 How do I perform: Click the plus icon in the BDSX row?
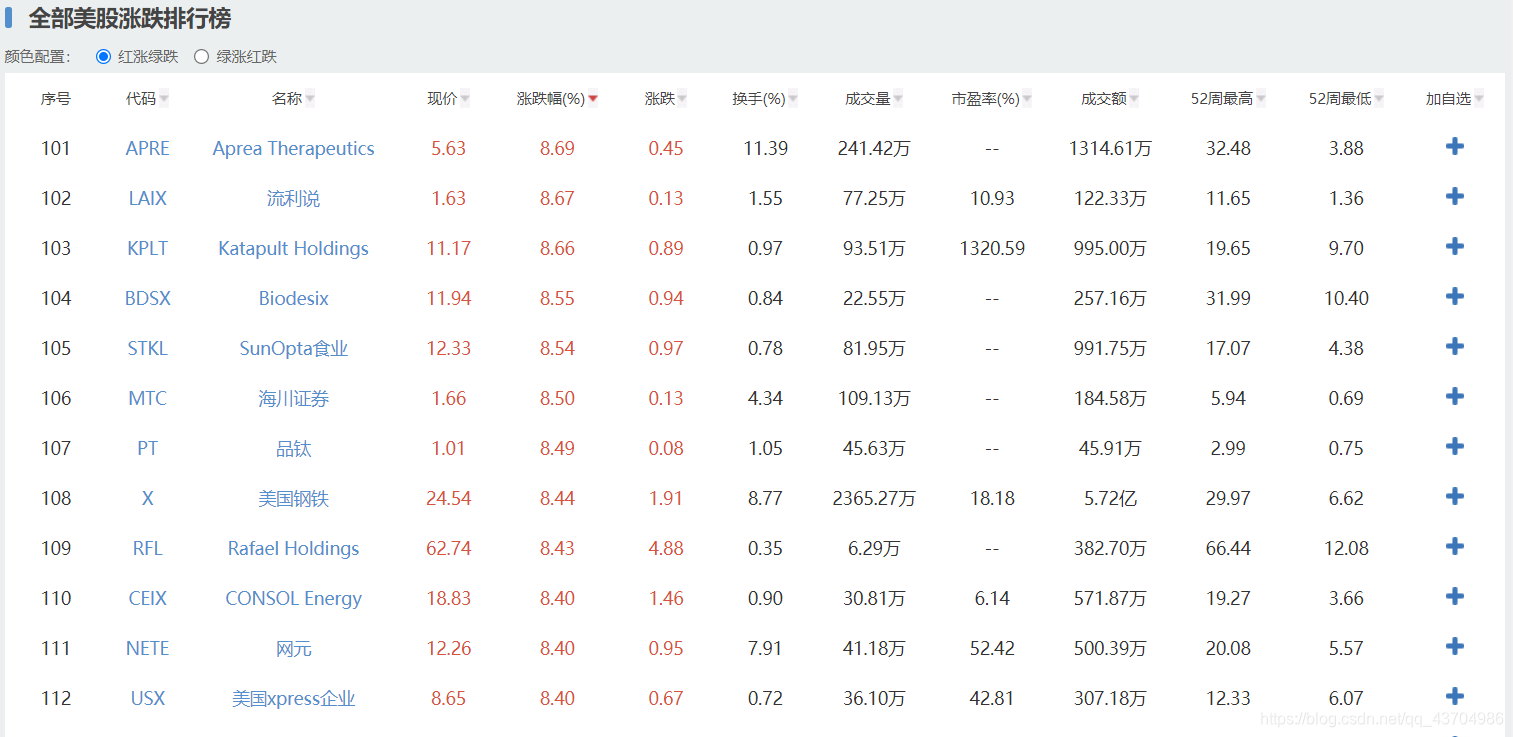(1455, 297)
